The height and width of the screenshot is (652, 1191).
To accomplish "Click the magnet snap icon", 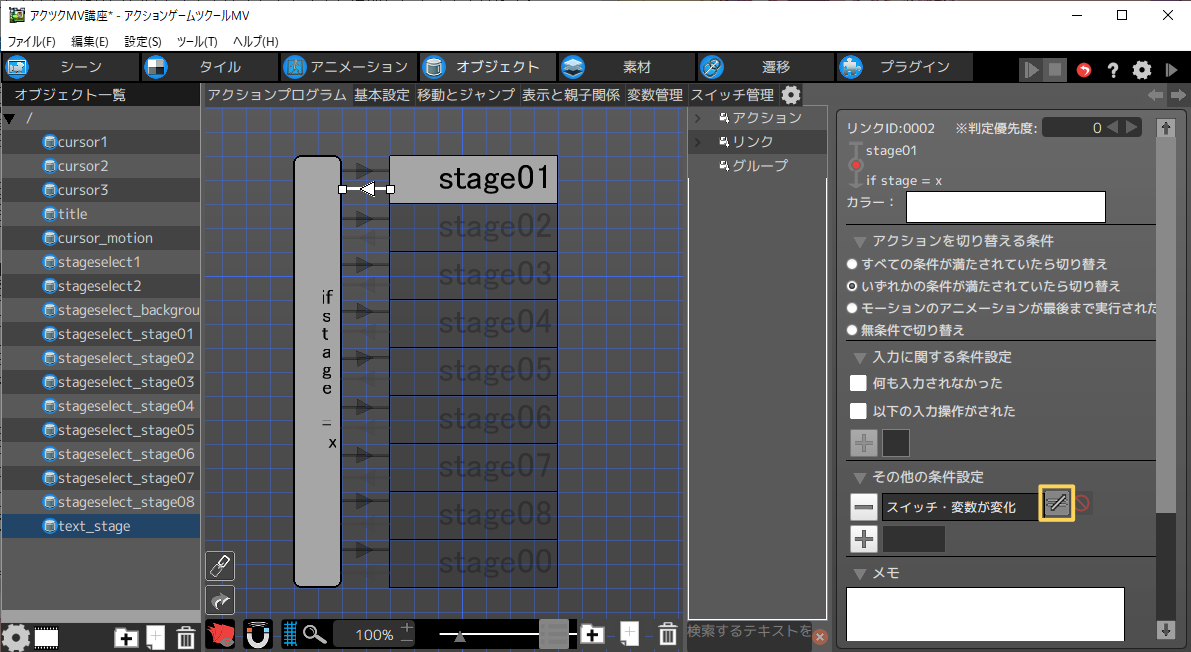I will click(257, 634).
